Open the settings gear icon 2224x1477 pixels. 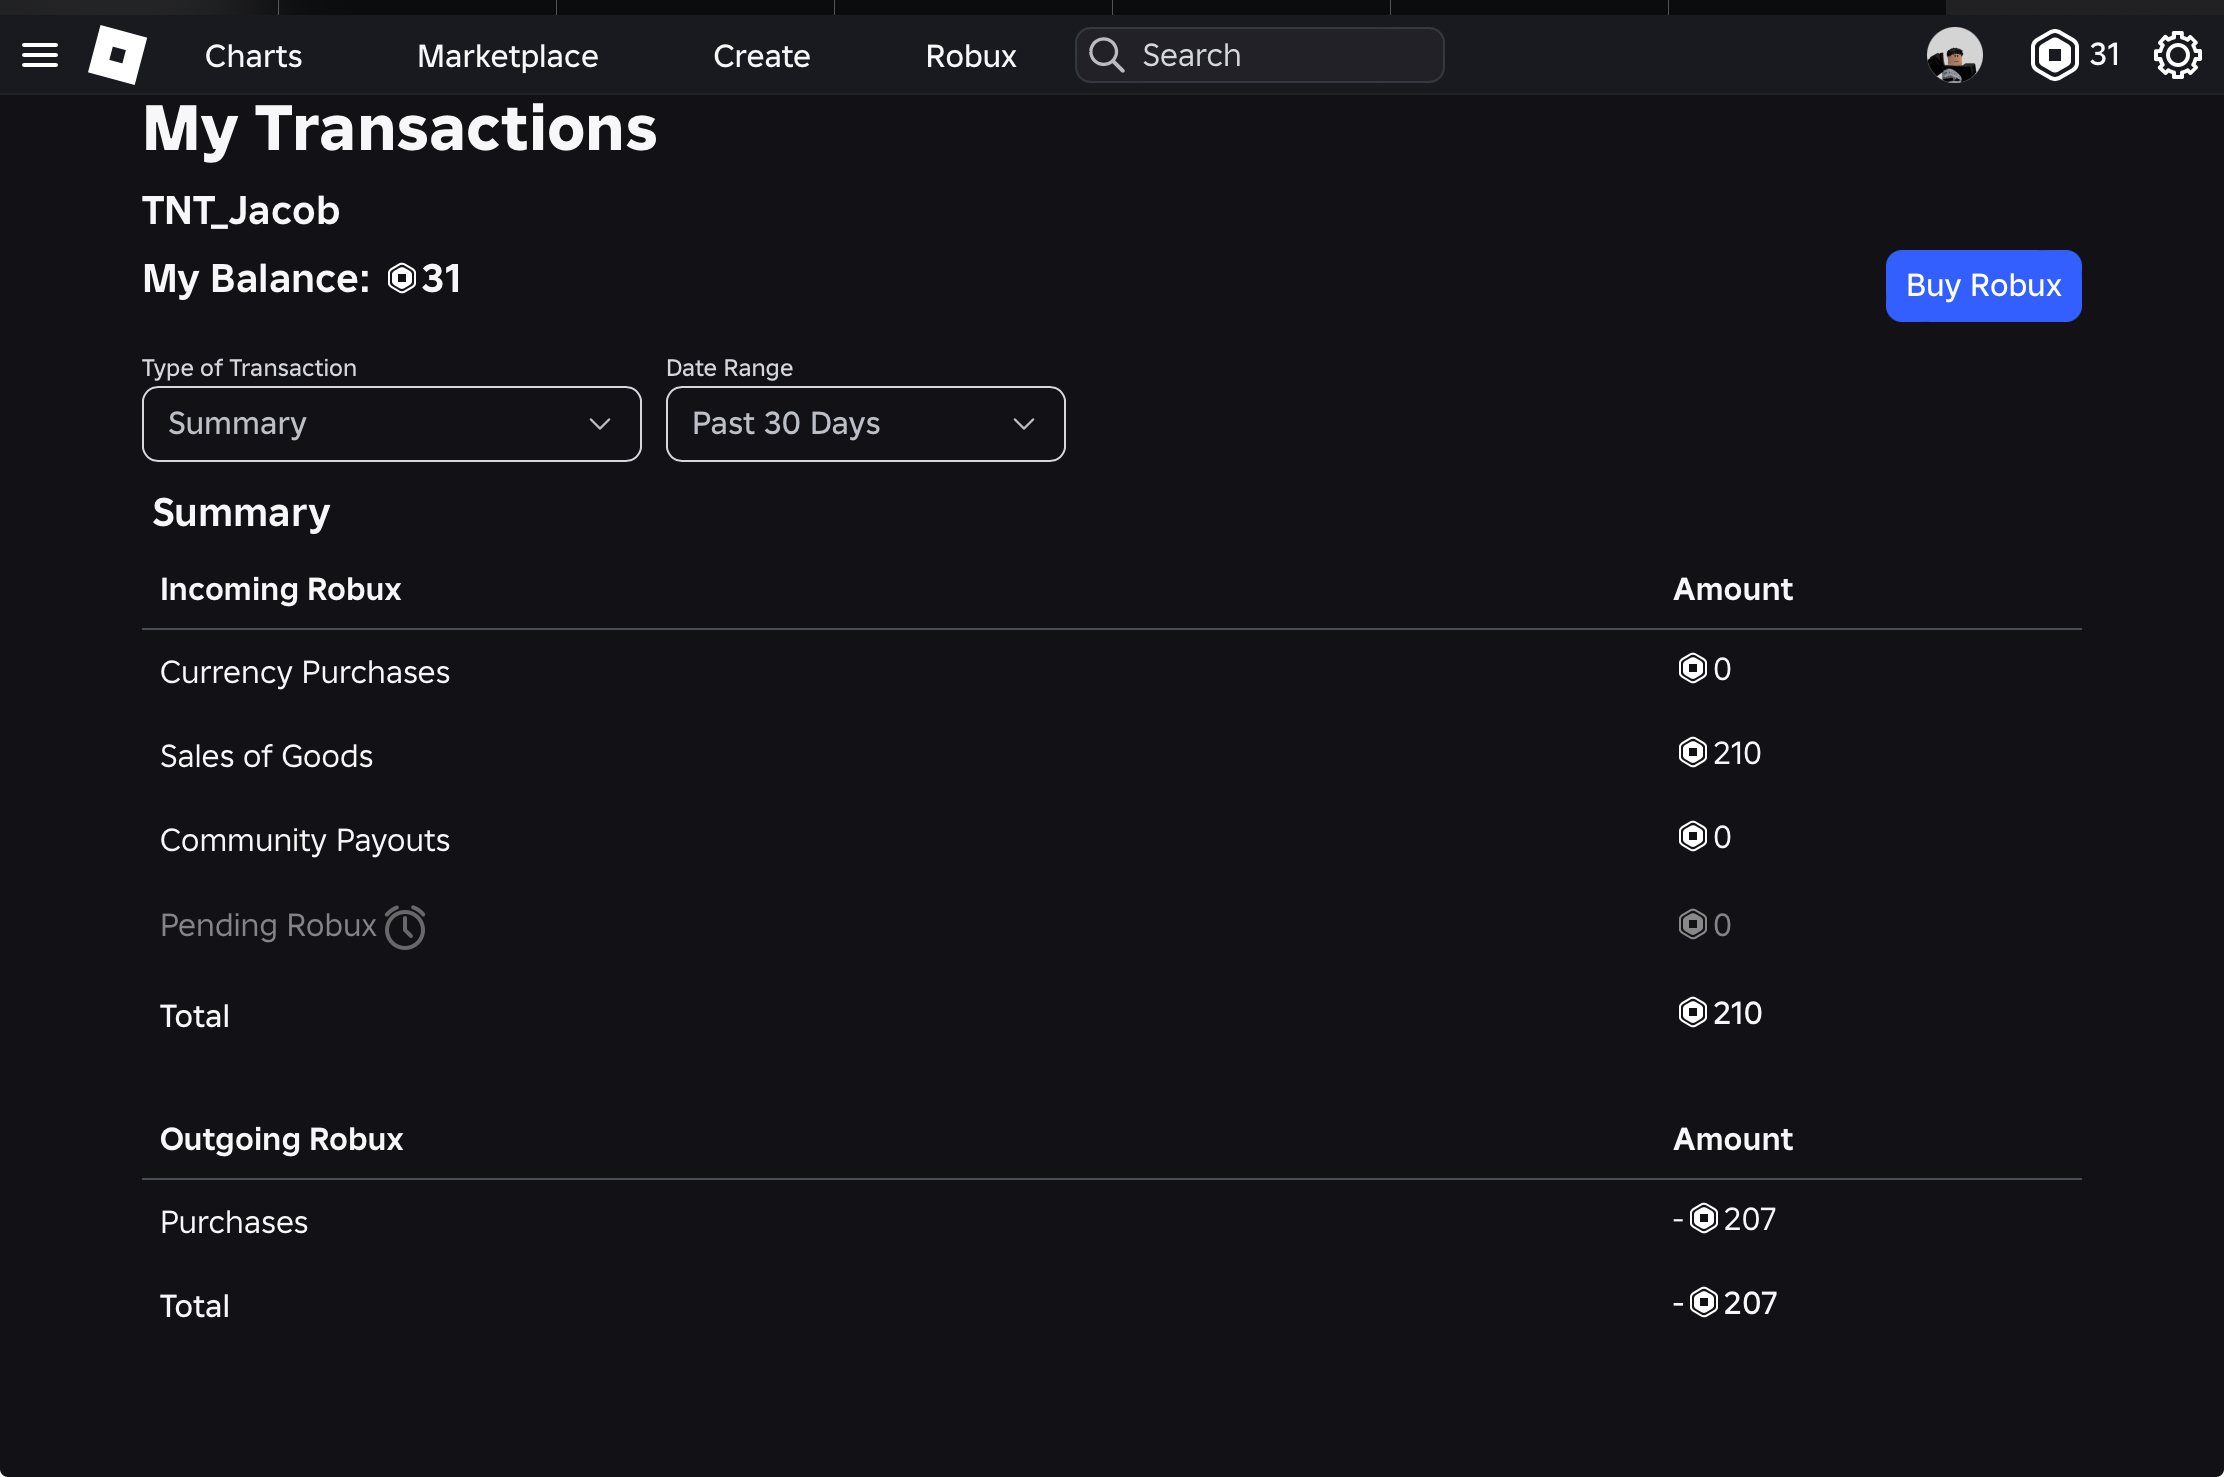2177,55
